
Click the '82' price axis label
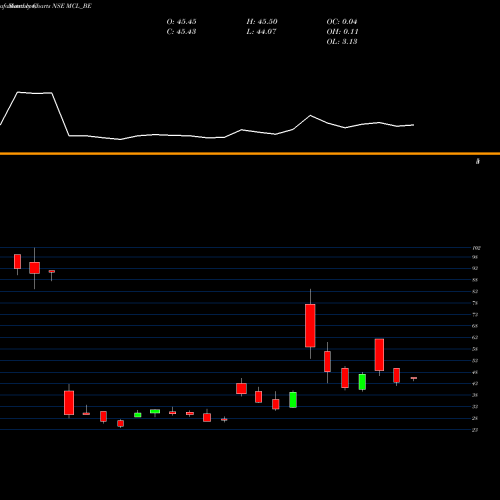pos(475,291)
